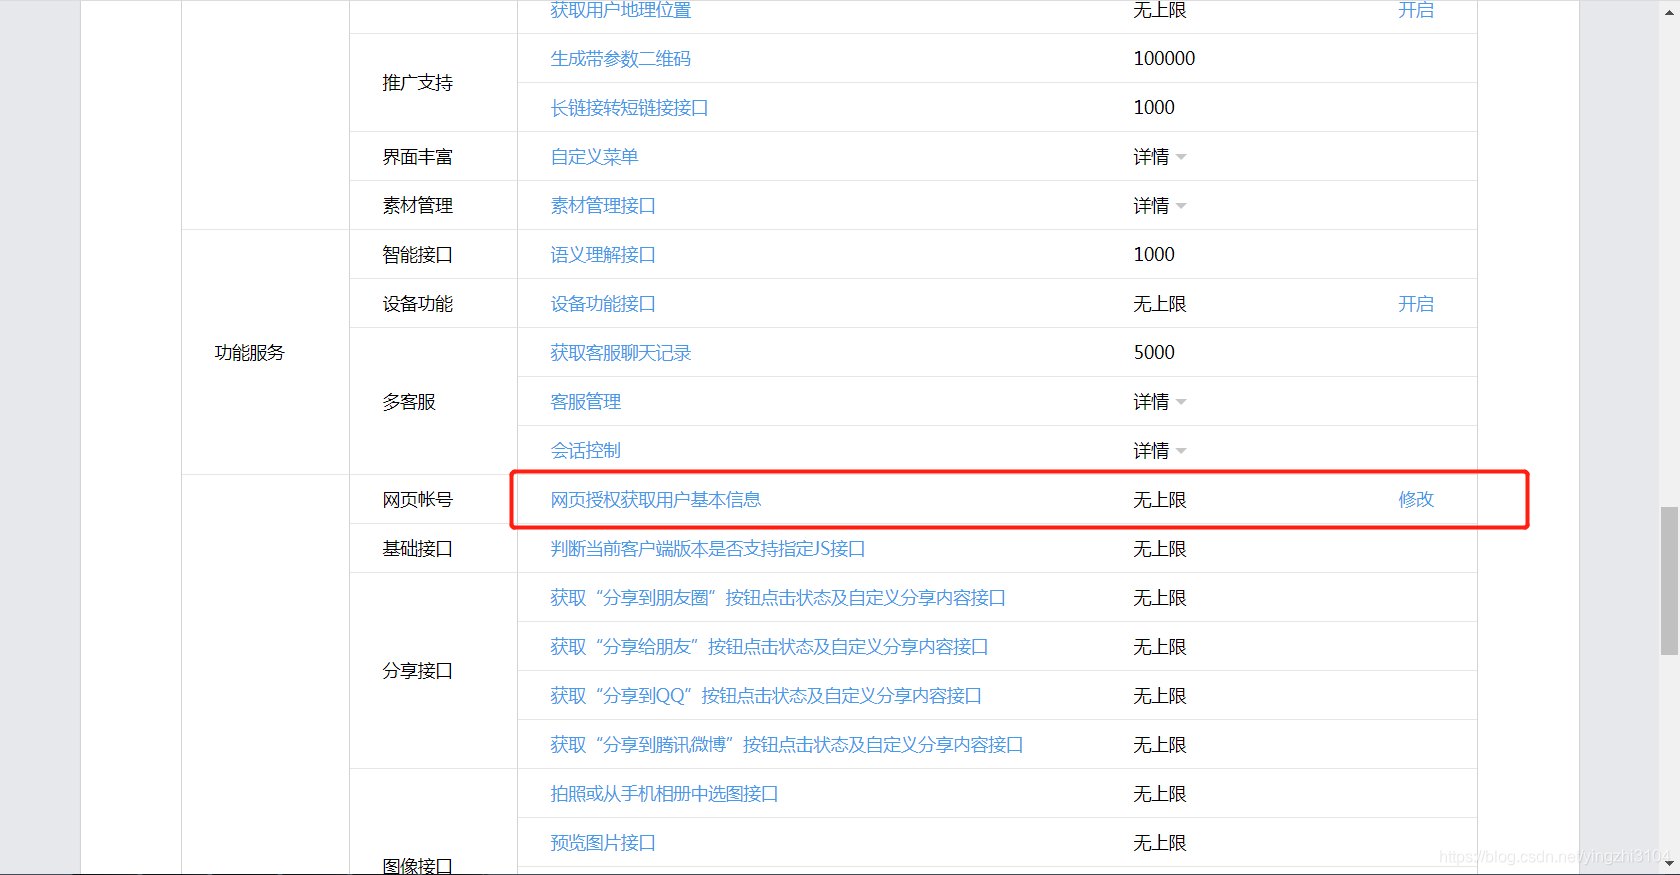Screen dimensions: 1680x875
Task: Open 获取客服聊天记录 link
Action: tap(620, 353)
